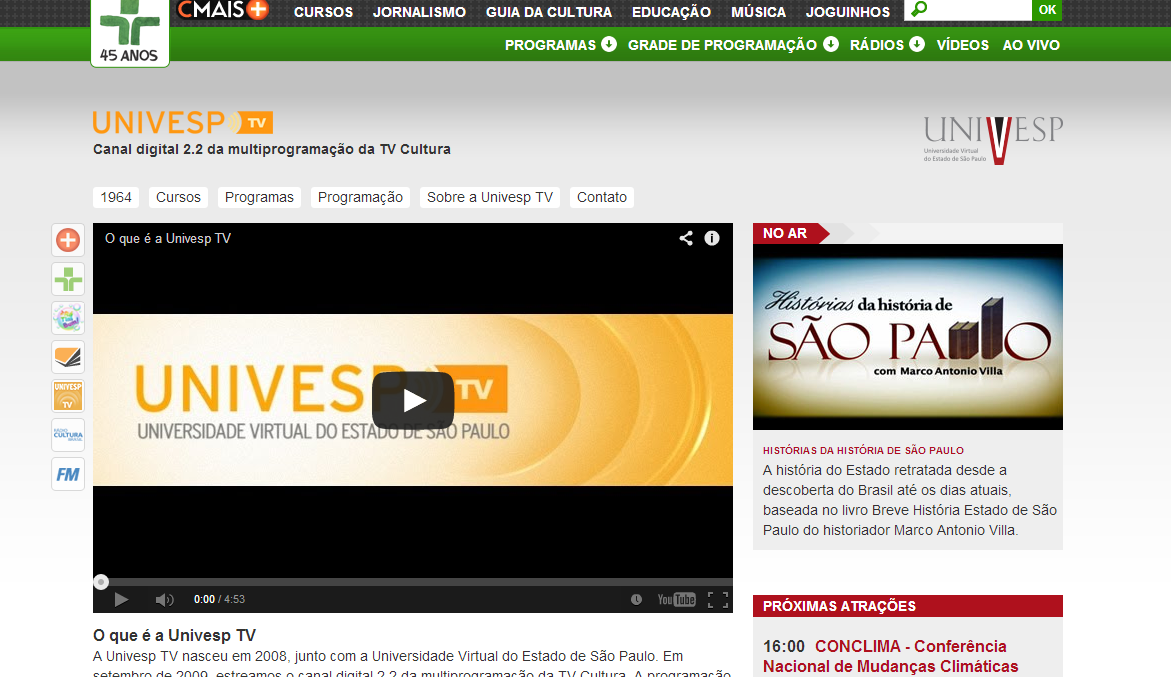Select the 1964 tab
Viewport: 1171px width, 677px height.
click(x=116, y=197)
